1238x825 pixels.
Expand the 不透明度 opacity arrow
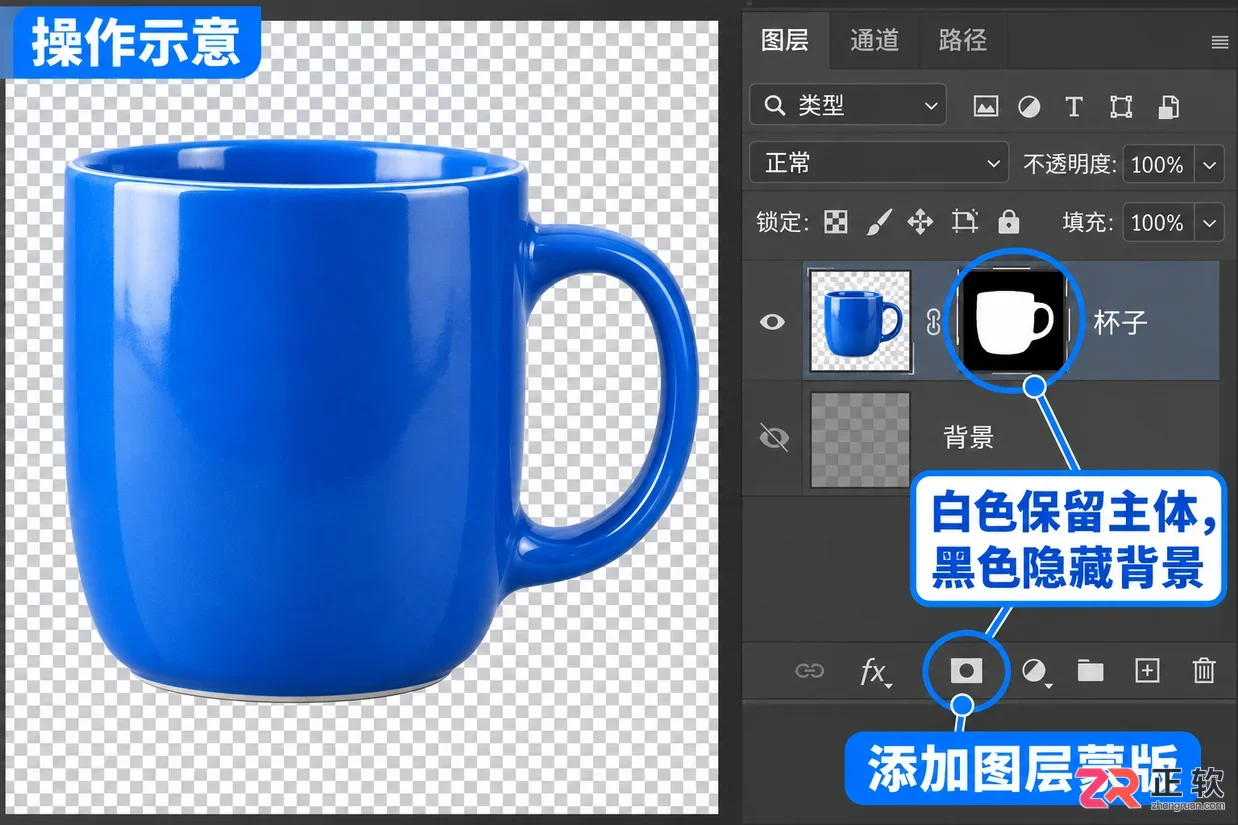[x=1210, y=164]
